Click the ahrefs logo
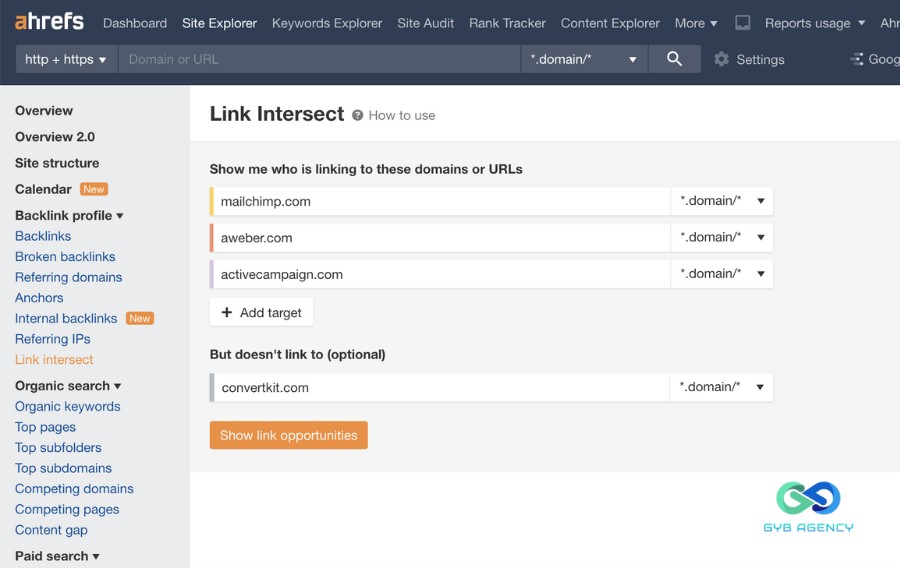This screenshot has height=568, width=900. (x=49, y=22)
